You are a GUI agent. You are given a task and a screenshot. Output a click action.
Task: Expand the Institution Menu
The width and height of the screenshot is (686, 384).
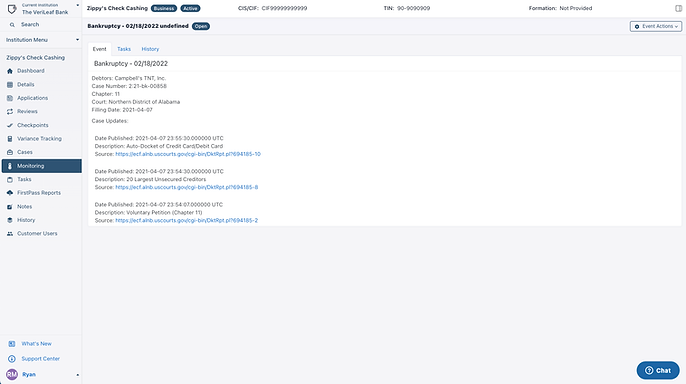[42, 40]
